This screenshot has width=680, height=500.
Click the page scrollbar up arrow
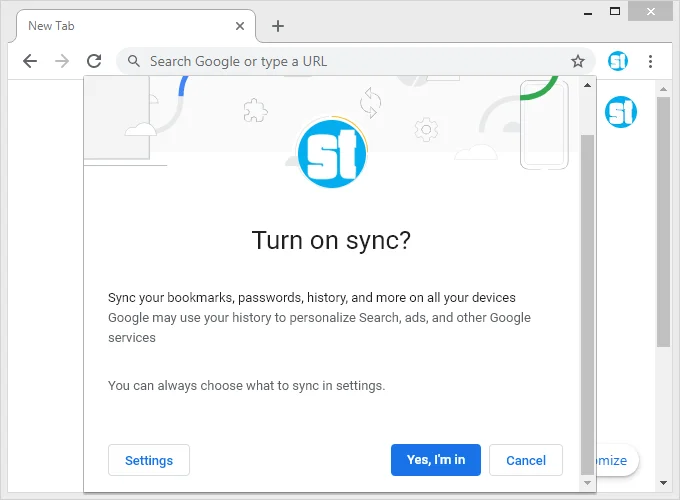pos(663,89)
